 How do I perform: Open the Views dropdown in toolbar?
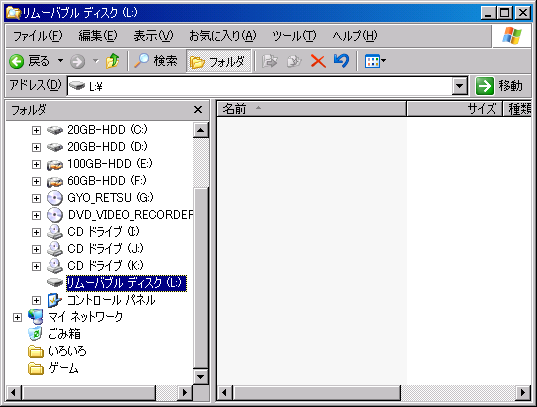375,61
